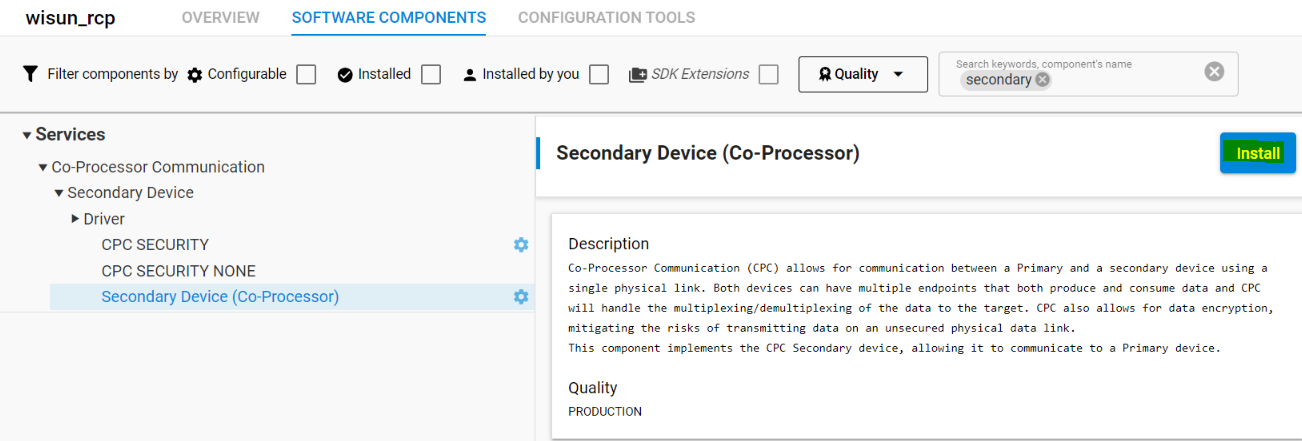Select CPC SECURITY NONE component
Image resolution: width=1302 pixels, height=441 pixels.
tap(178, 271)
